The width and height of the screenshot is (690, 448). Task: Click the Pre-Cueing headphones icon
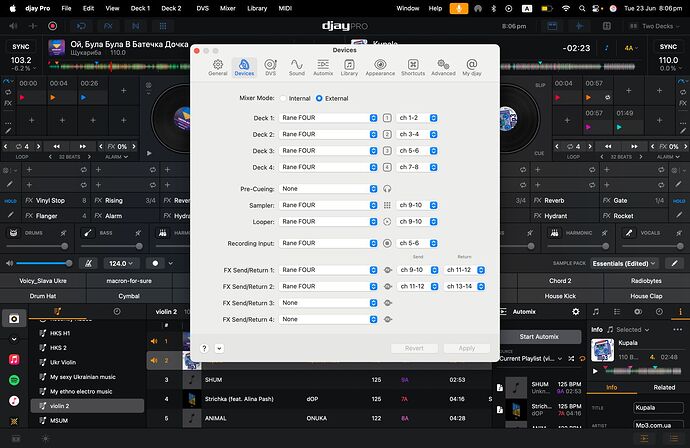coord(387,189)
